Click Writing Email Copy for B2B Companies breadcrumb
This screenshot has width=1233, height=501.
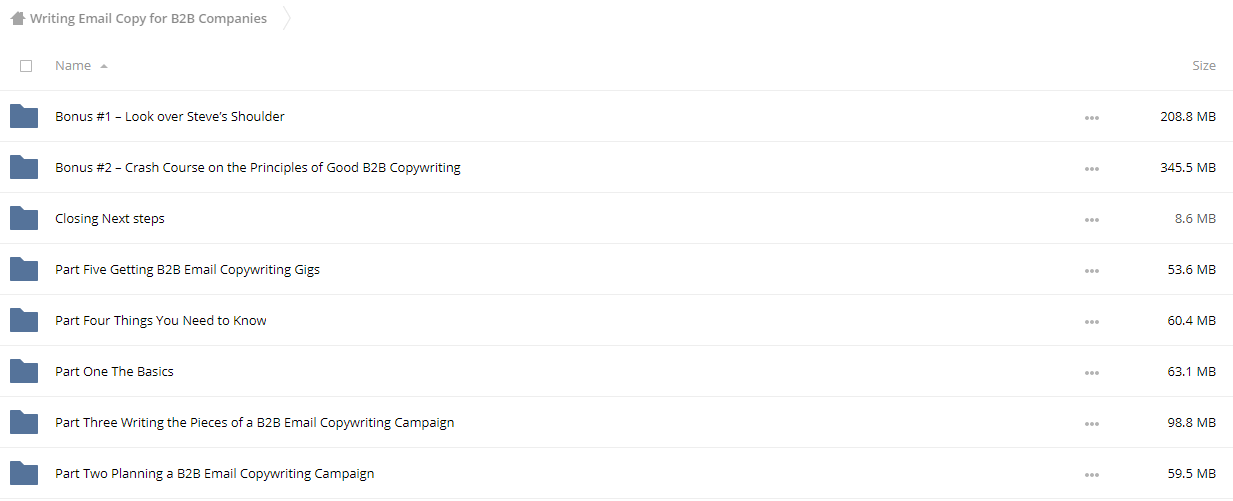(x=148, y=18)
